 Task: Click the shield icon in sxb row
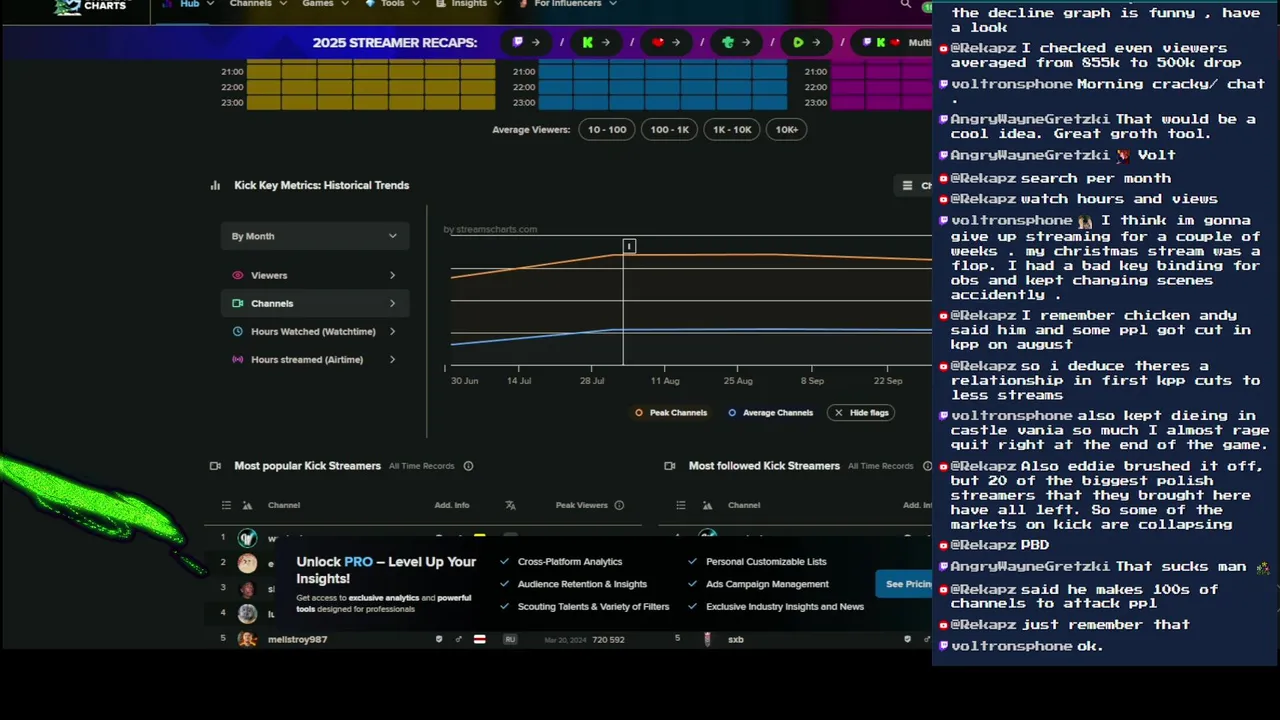point(907,639)
